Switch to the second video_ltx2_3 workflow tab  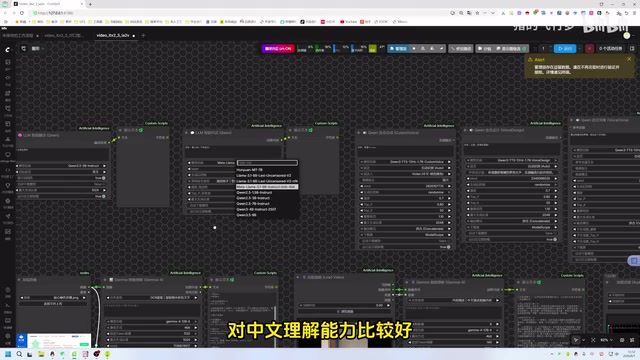tap(64, 36)
